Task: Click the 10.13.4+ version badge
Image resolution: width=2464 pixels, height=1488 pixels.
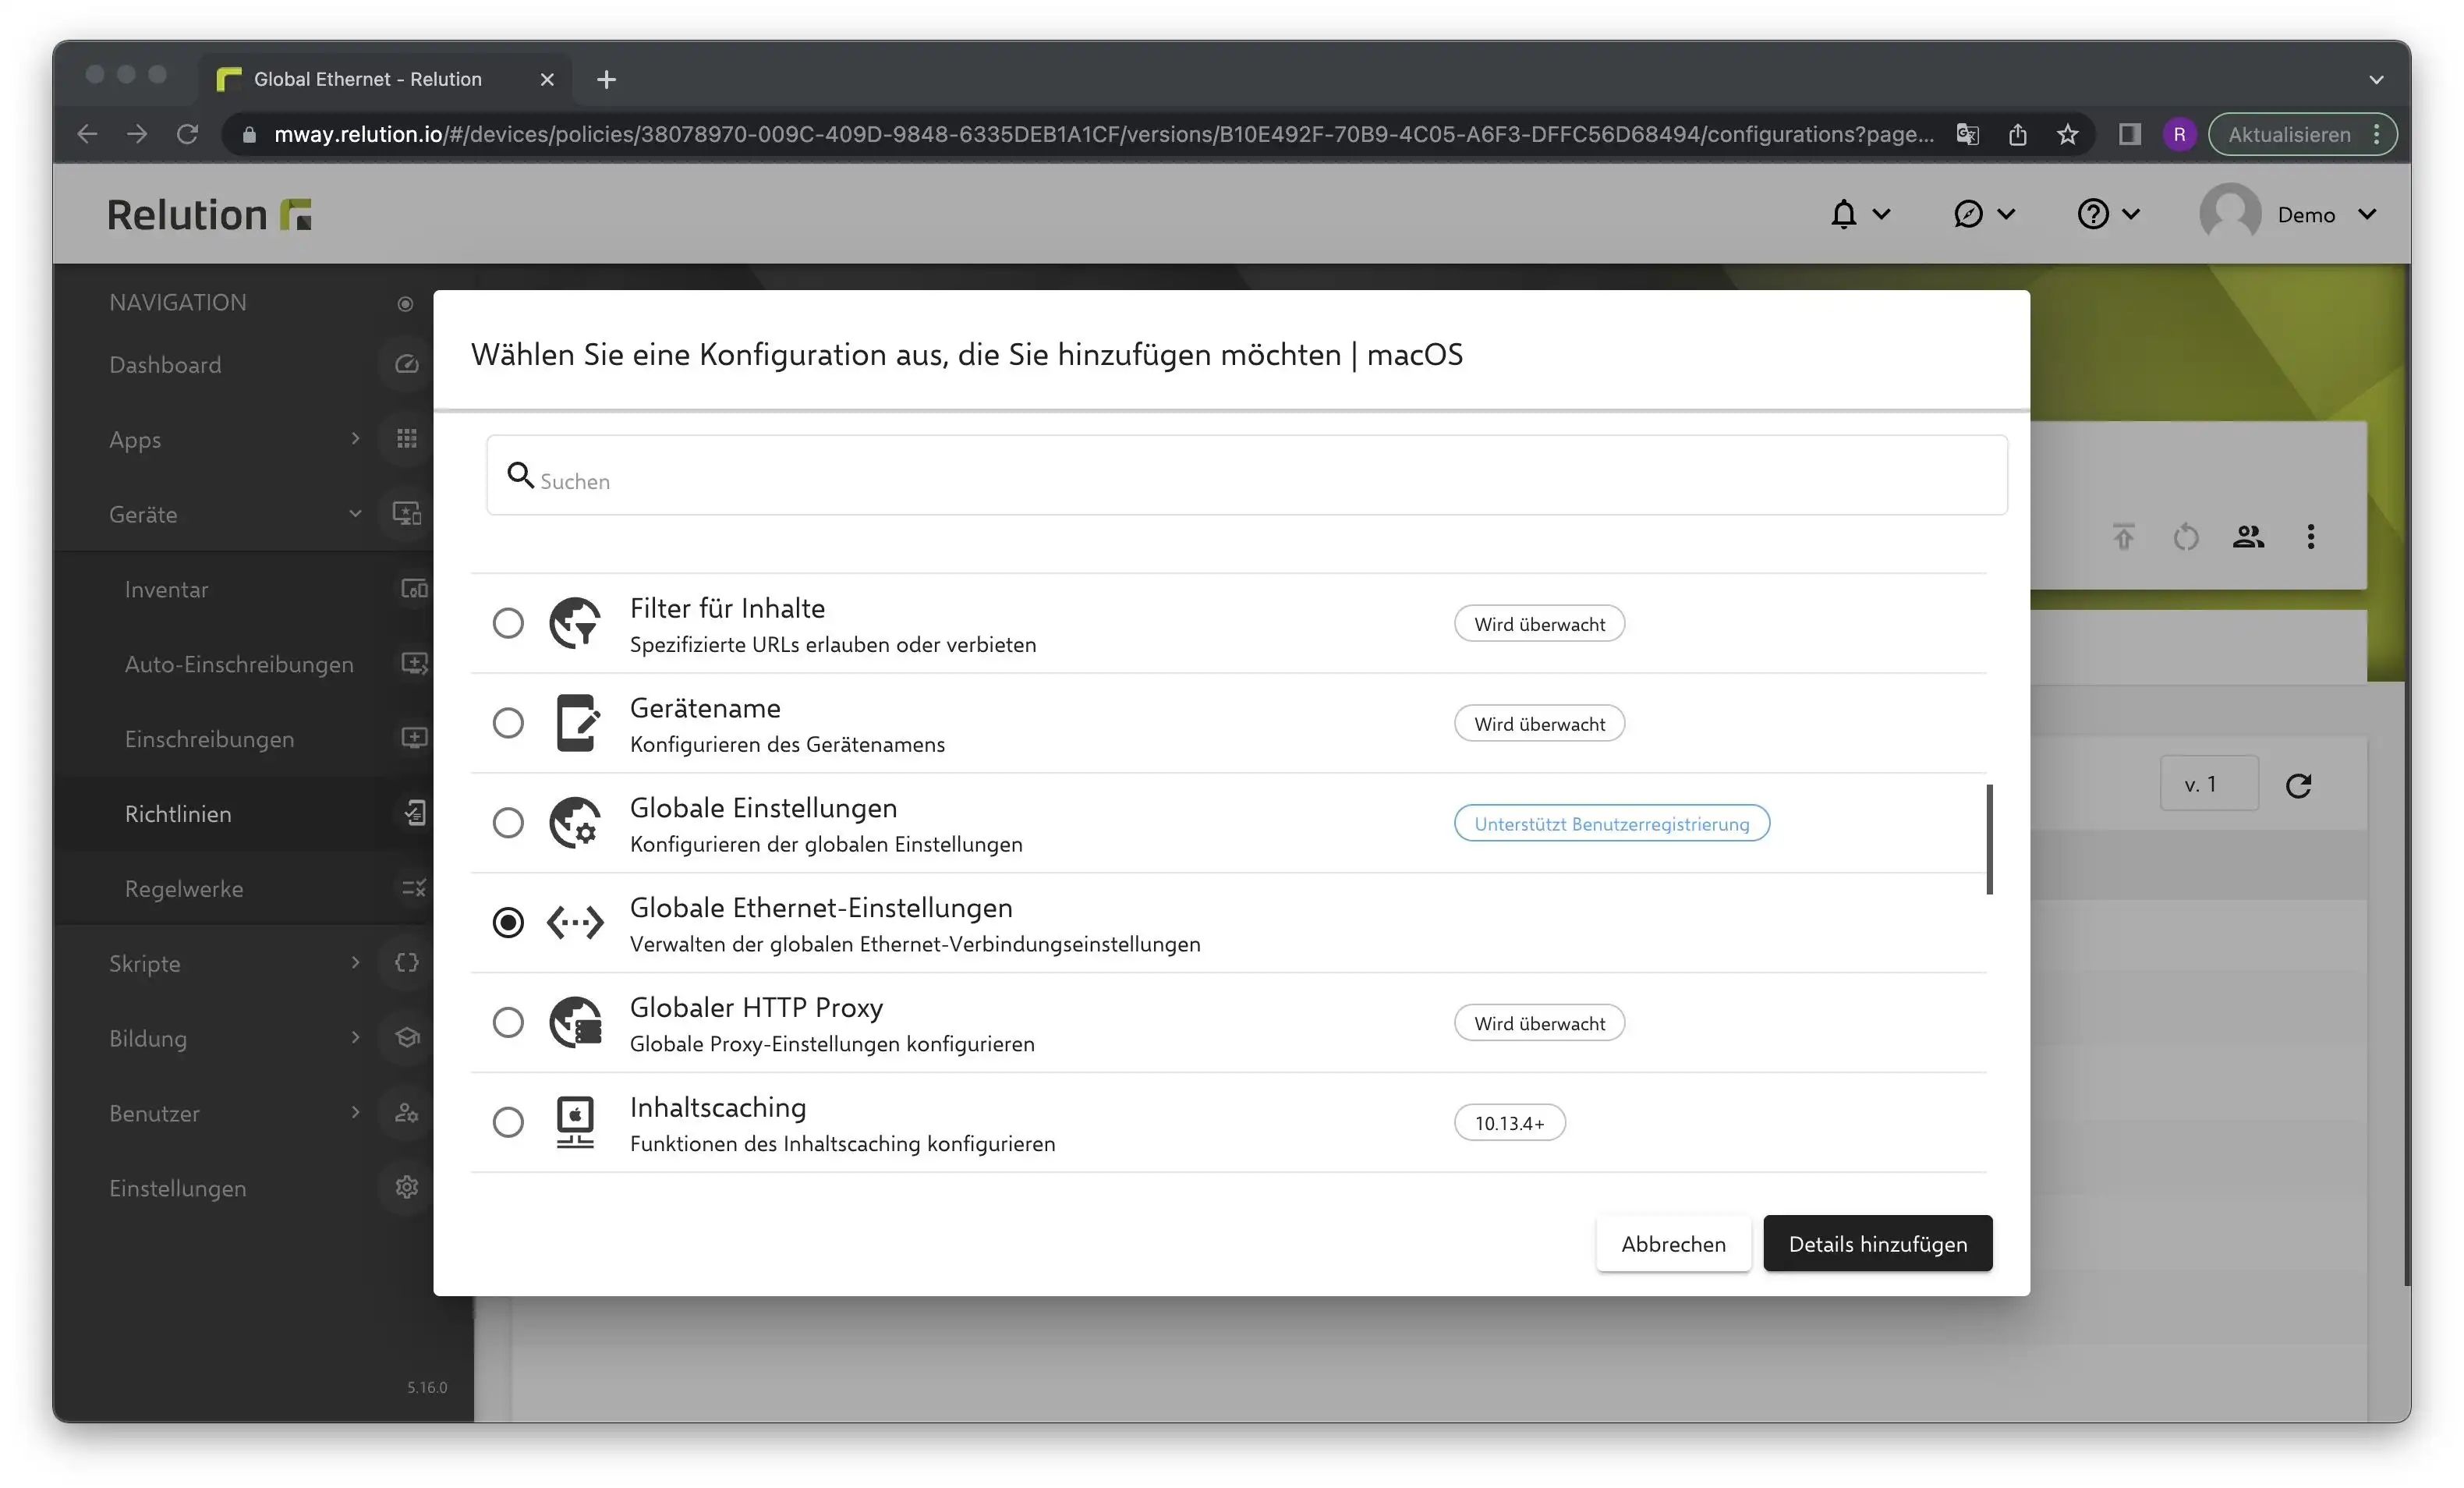Action: pyautogui.click(x=1509, y=1122)
